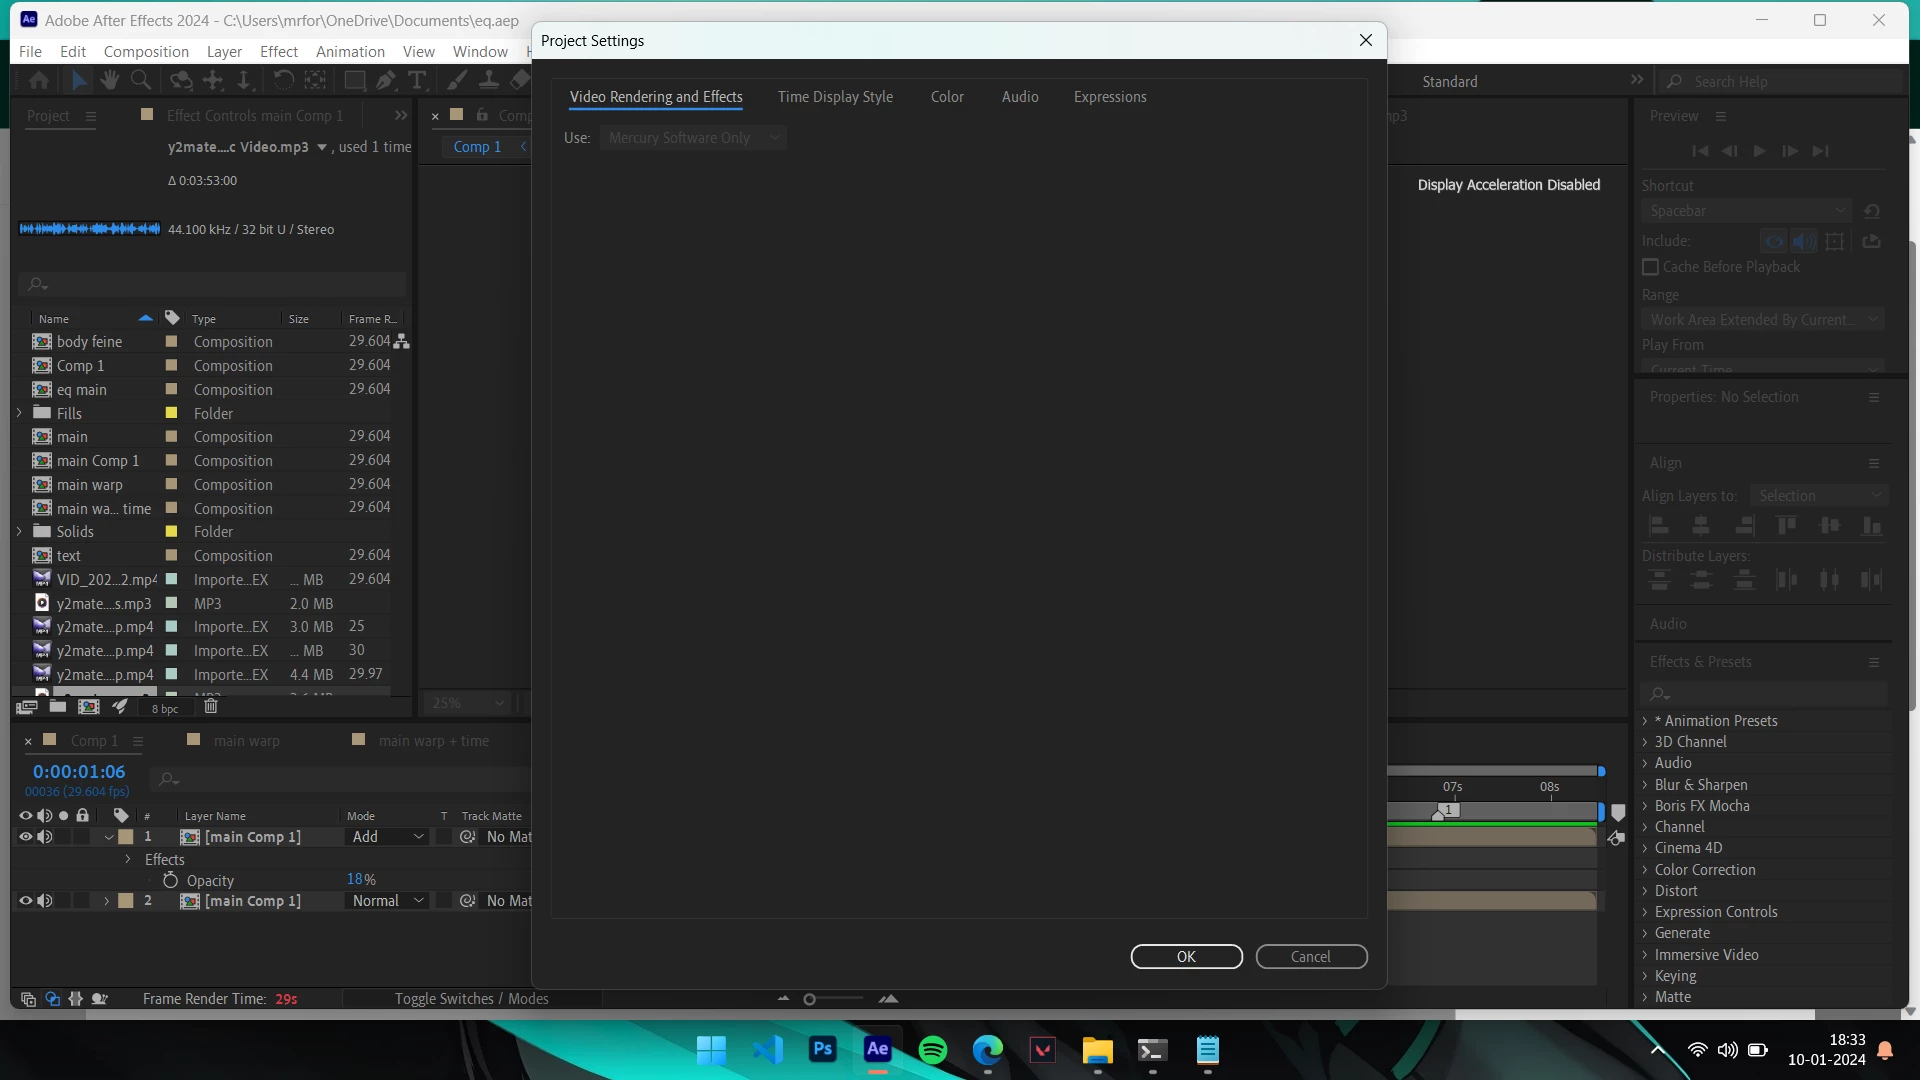Switch to Time Display Style tab
The image size is (1920, 1080).
[835, 97]
